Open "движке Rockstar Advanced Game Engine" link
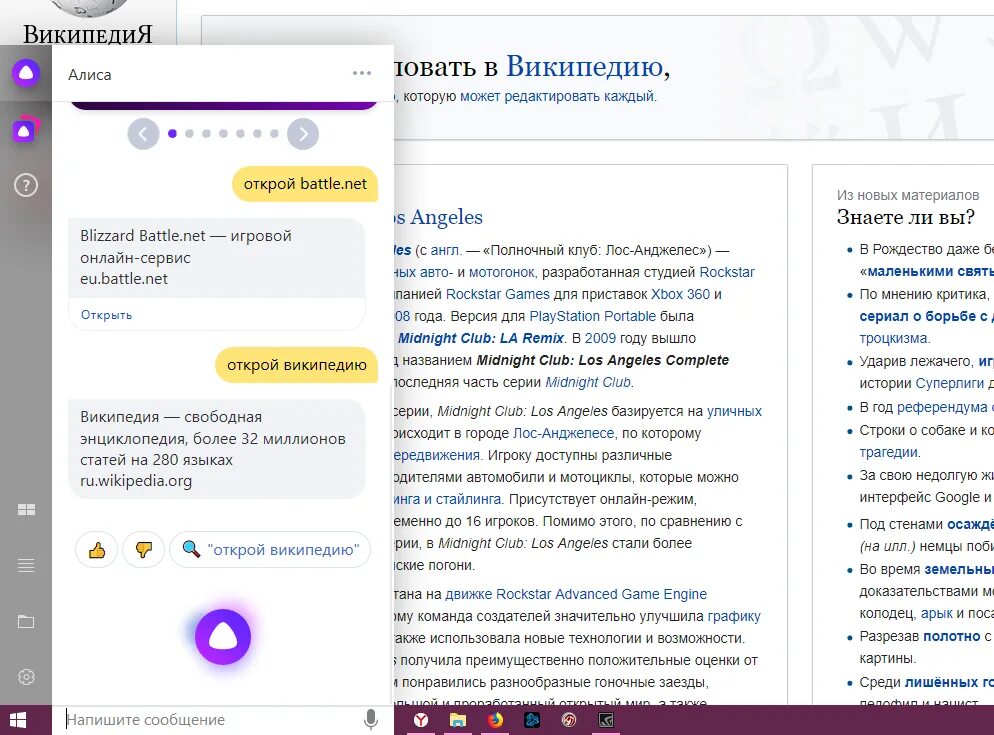Image resolution: width=994 pixels, height=735 pixels. (x=576, y=594)
